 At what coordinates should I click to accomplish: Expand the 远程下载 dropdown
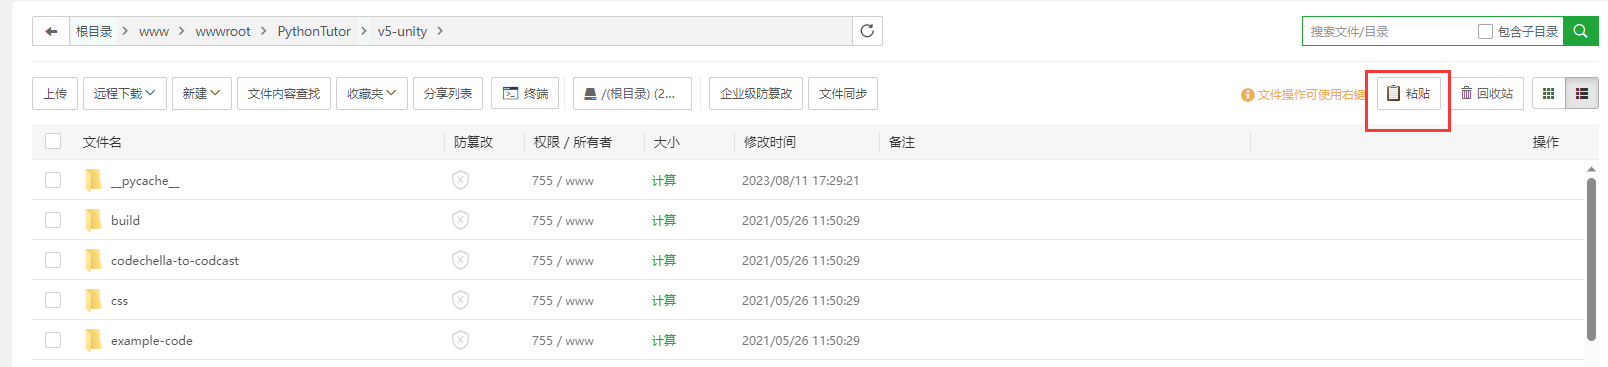[125, 93]
